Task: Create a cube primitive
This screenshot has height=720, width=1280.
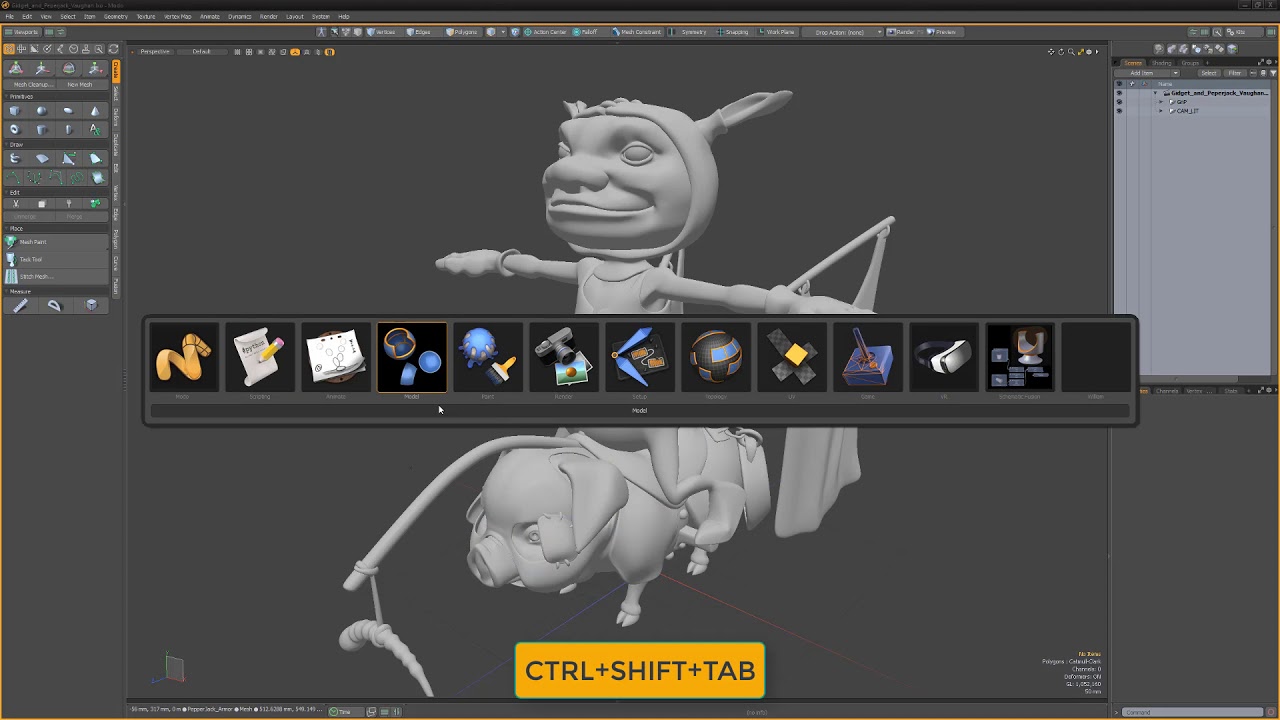Action: pyautogui.click(x=15, y=111)
